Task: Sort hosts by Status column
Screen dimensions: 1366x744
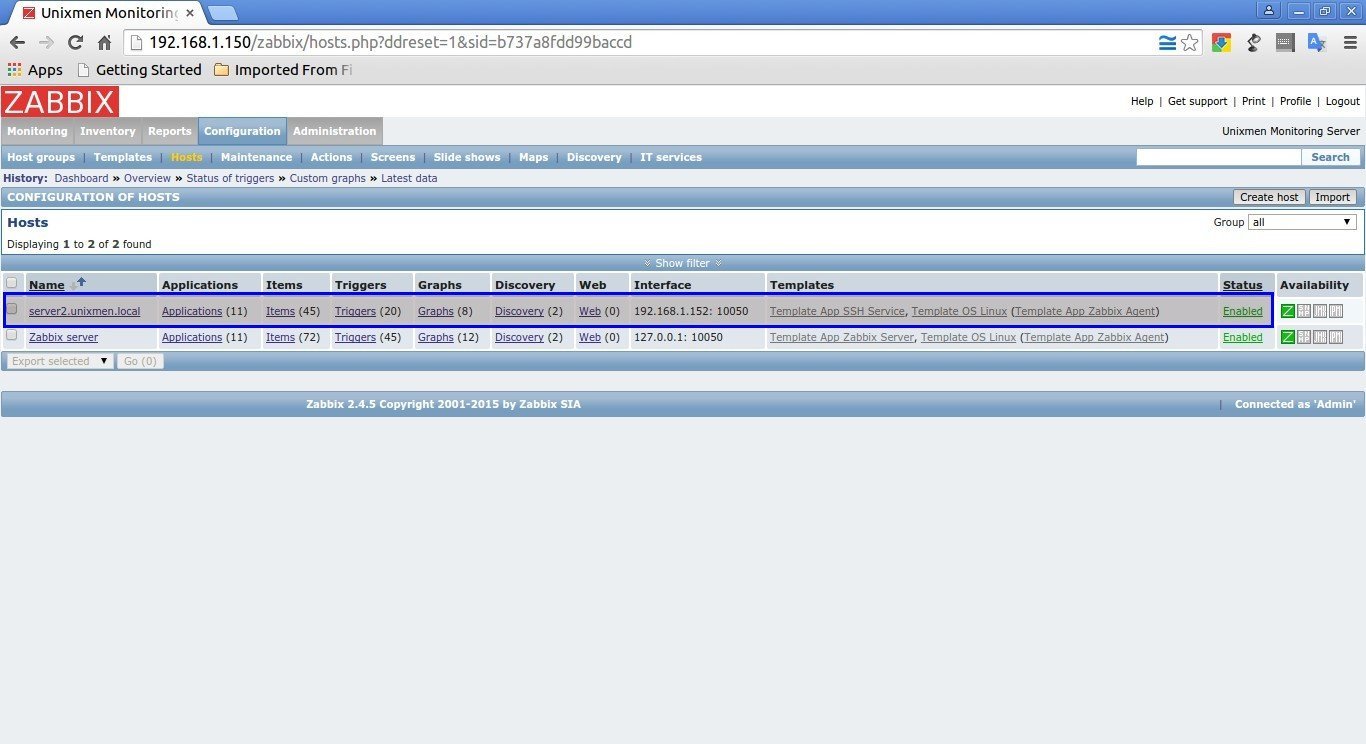Action: [1241, 285]
